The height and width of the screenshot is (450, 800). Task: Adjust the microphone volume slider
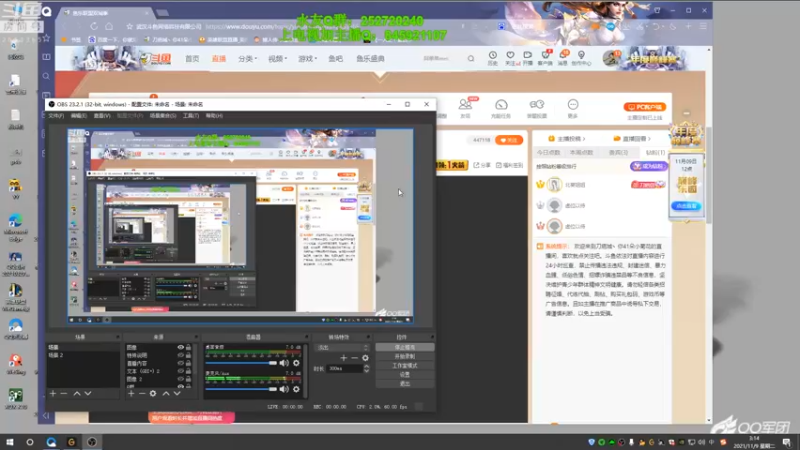click(x=241, y=389)
